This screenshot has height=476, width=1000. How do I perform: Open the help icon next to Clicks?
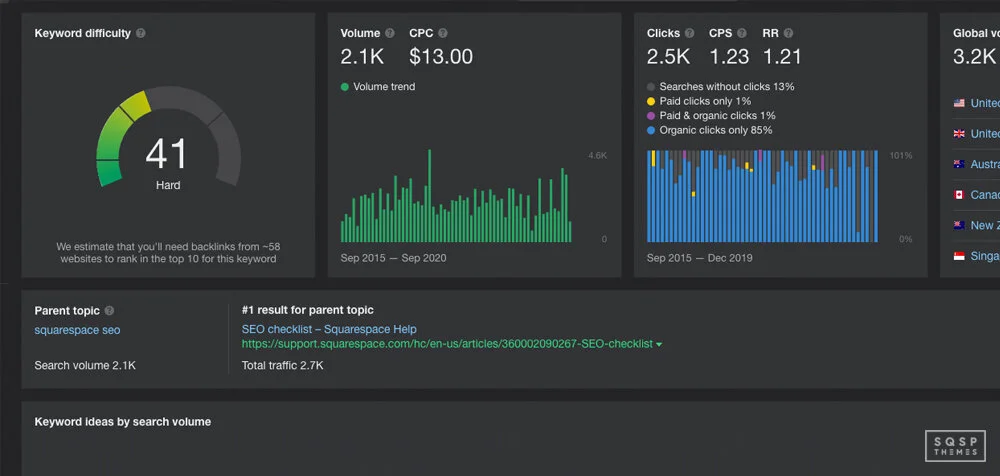click(x=689, y=33)
